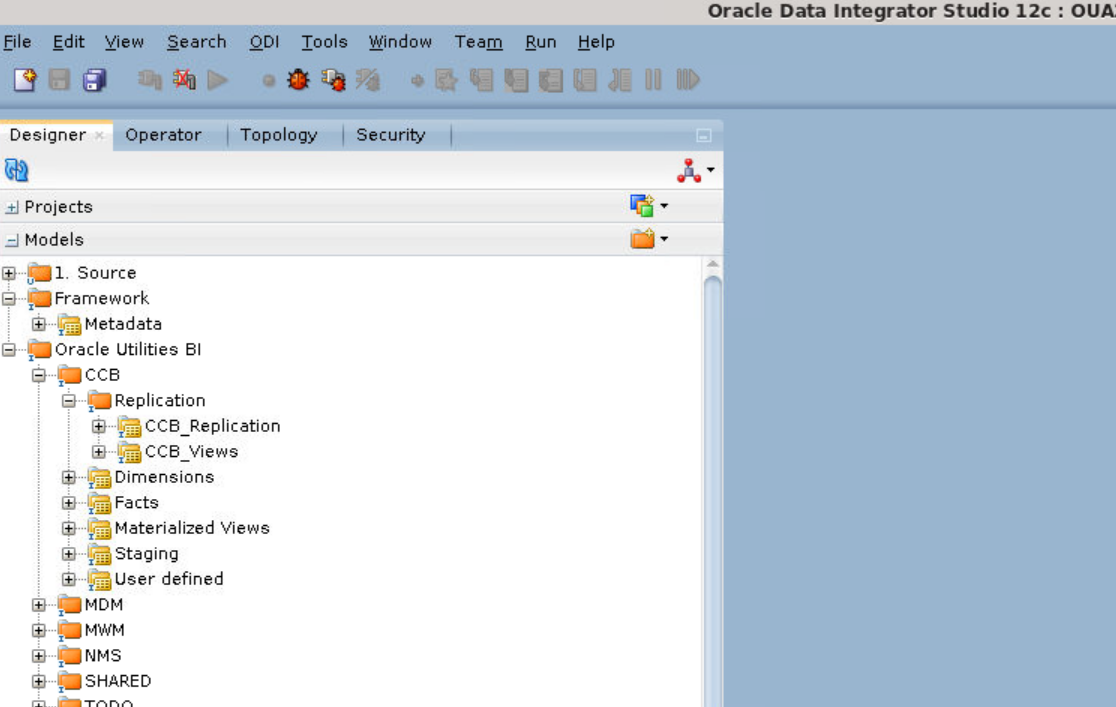Expand the MDM folder node
The height and width of the screenshot is (707, 1116).
(x=38, y=605)
